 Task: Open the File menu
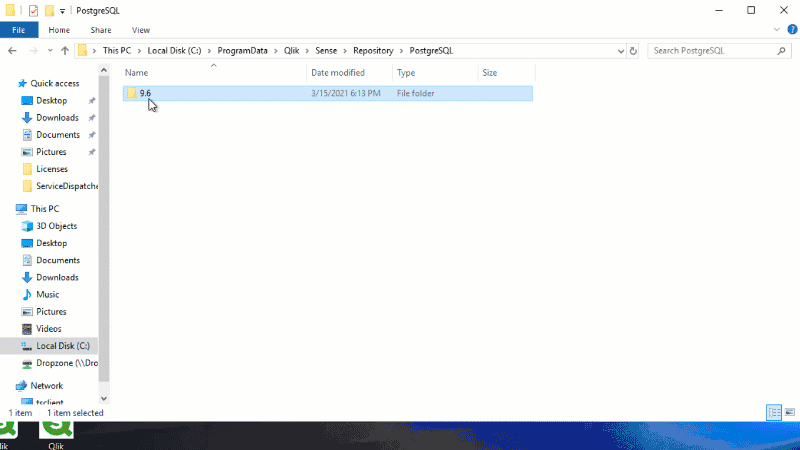(x=18, y=30)
